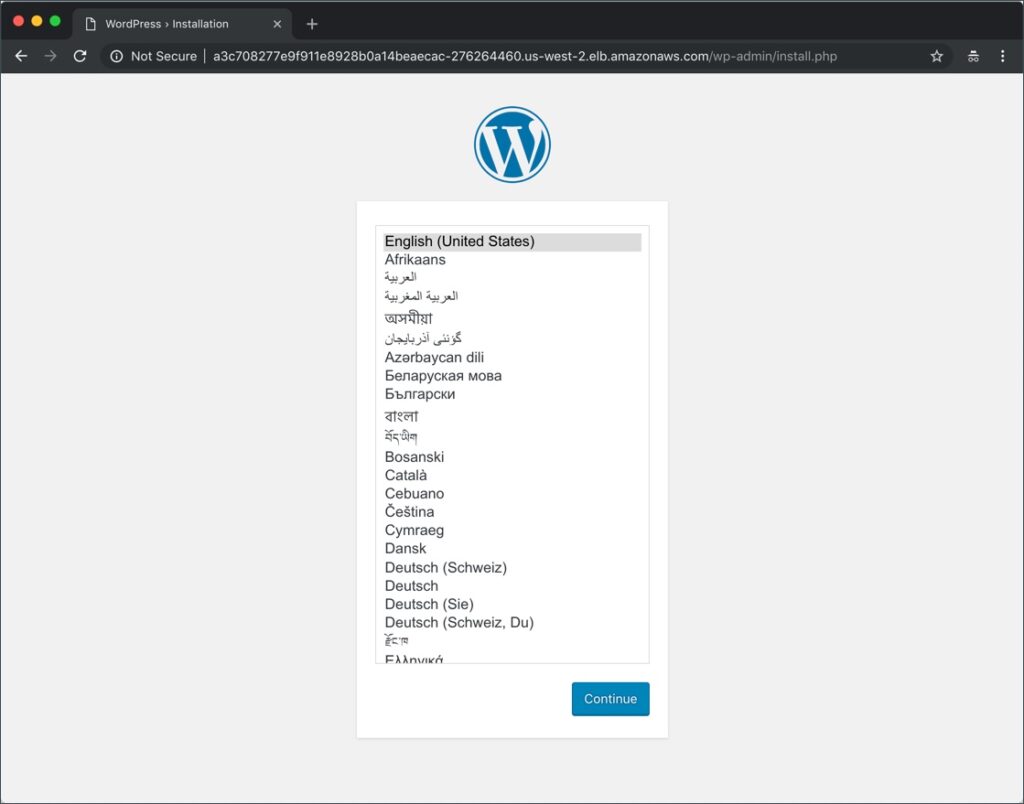Click the Not Secure site information icon

[x=118, y=57]
